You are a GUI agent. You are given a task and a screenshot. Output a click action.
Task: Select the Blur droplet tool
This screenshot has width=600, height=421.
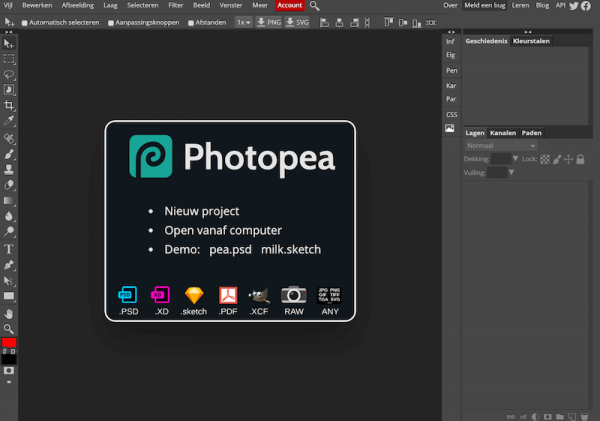(8, 216)
